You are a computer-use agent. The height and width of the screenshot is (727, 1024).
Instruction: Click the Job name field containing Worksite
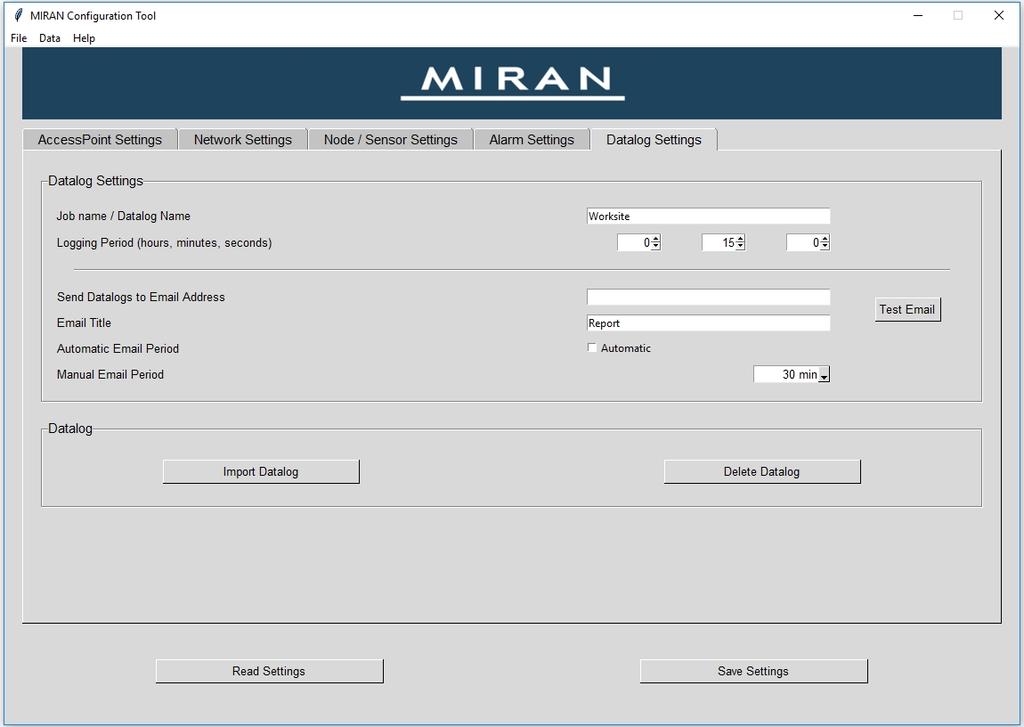709,216
